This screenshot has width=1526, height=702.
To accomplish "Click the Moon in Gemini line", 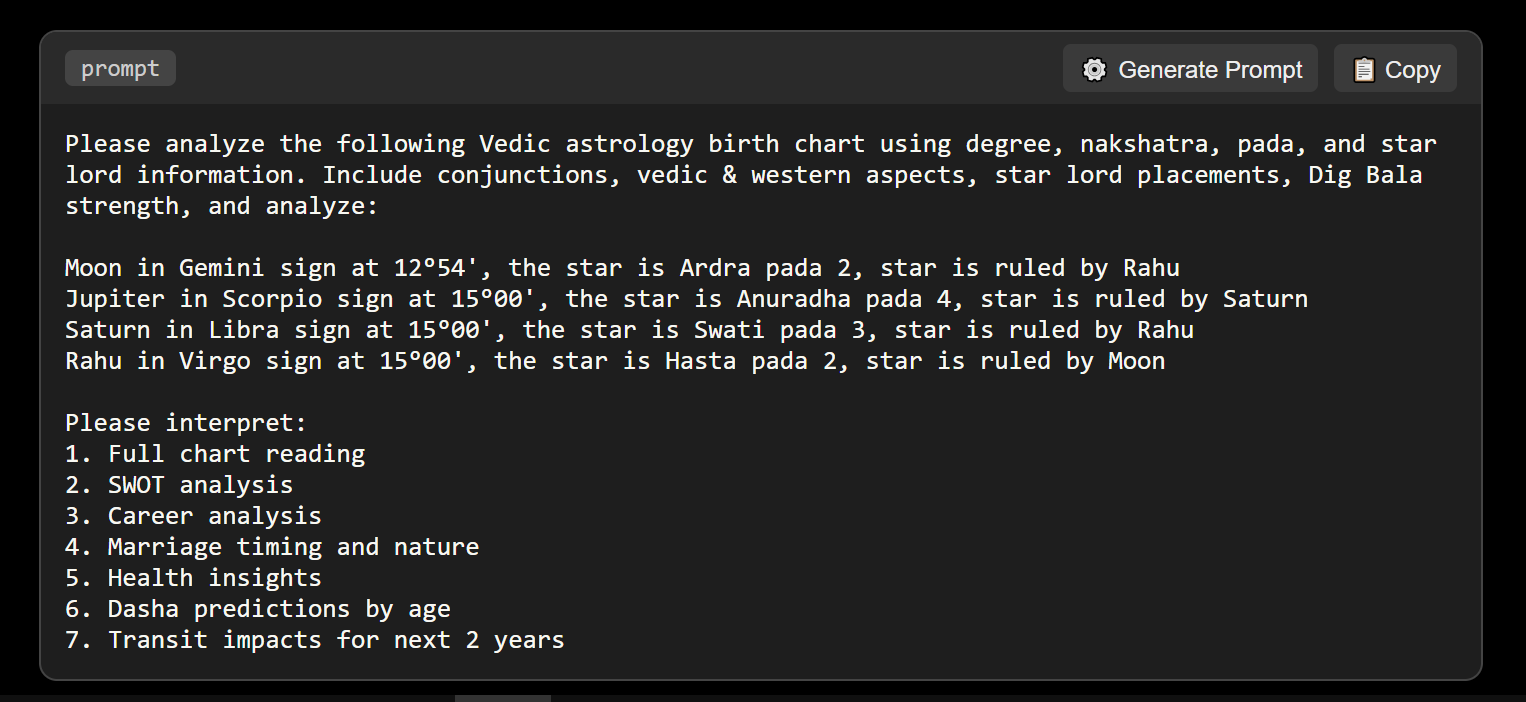I will [622, 268].
